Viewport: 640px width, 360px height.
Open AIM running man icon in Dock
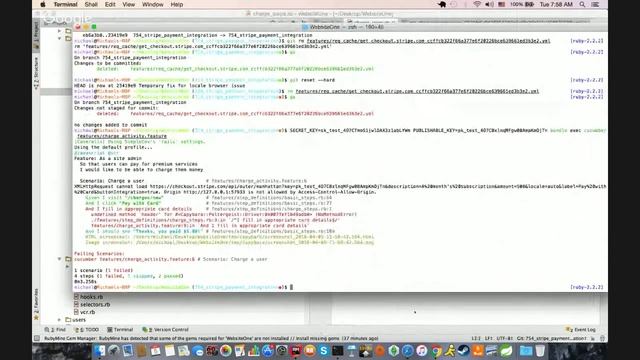pos(450,351)
